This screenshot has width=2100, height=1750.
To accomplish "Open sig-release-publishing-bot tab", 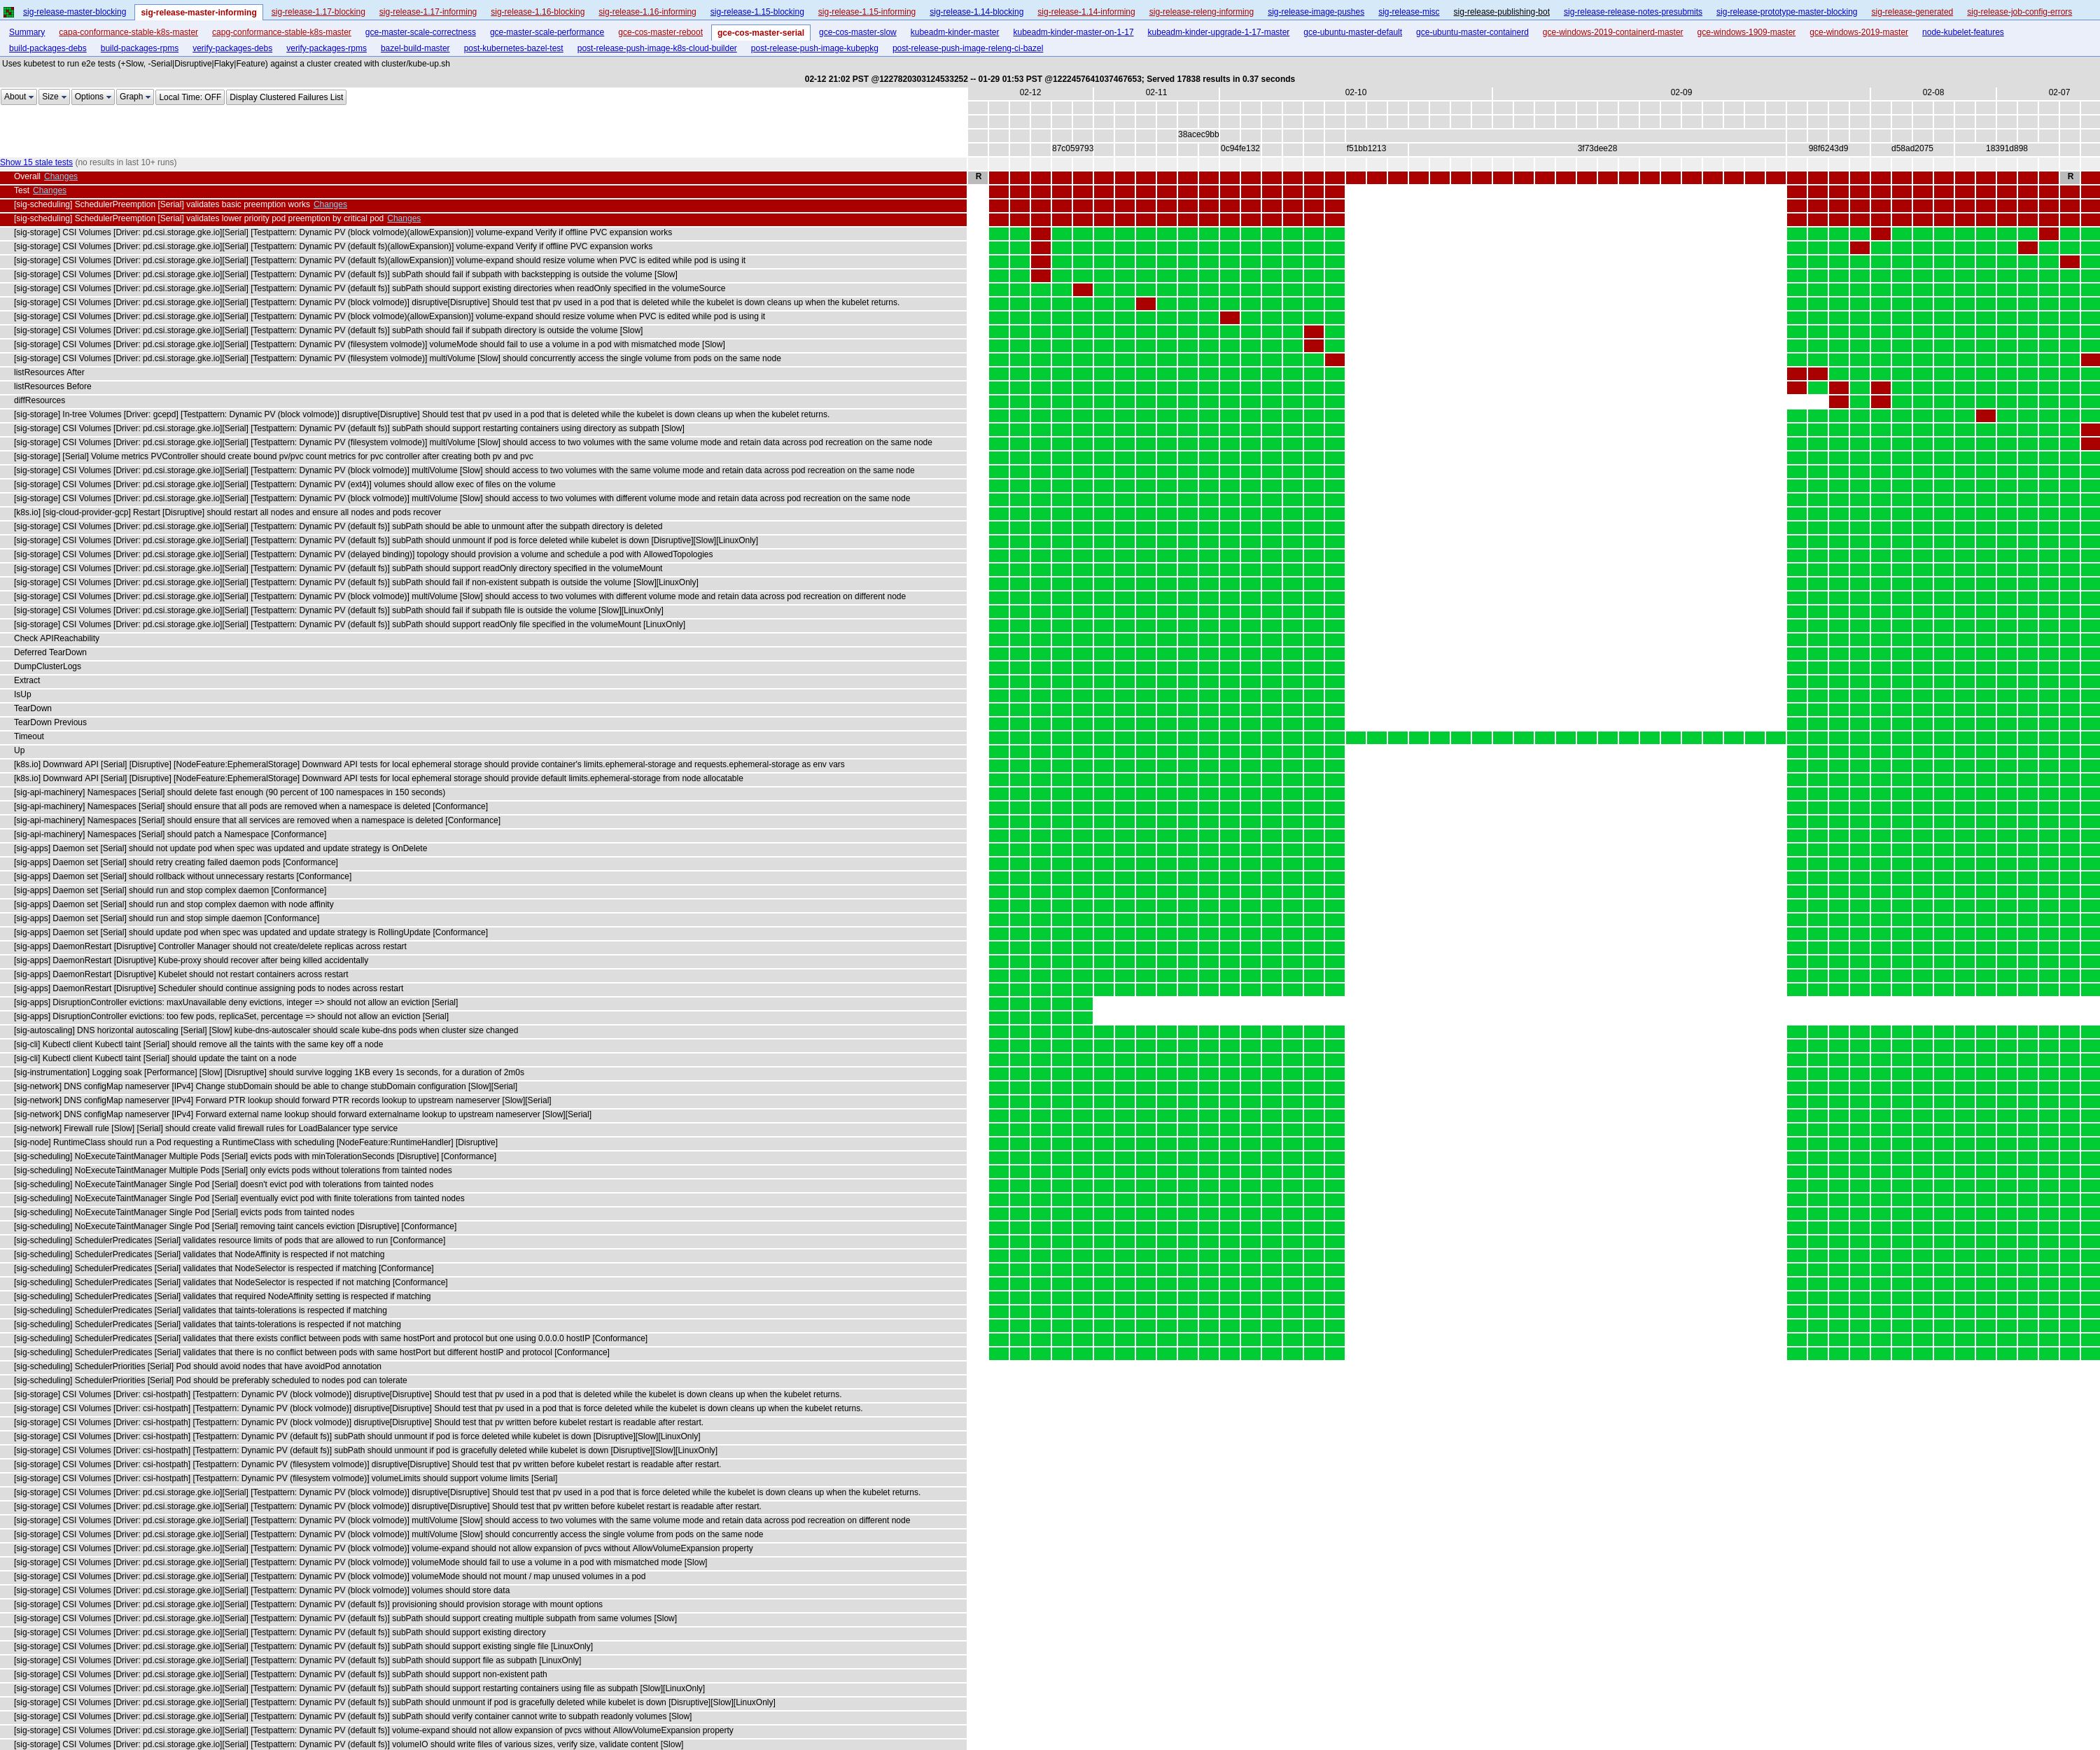I will click(x=1501, y=12).
